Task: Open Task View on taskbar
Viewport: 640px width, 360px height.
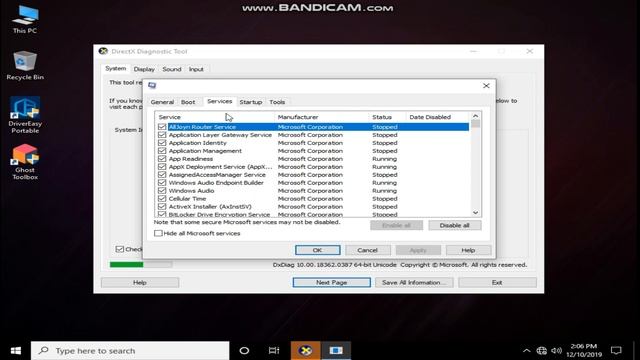Action: (x=274, y=351)
